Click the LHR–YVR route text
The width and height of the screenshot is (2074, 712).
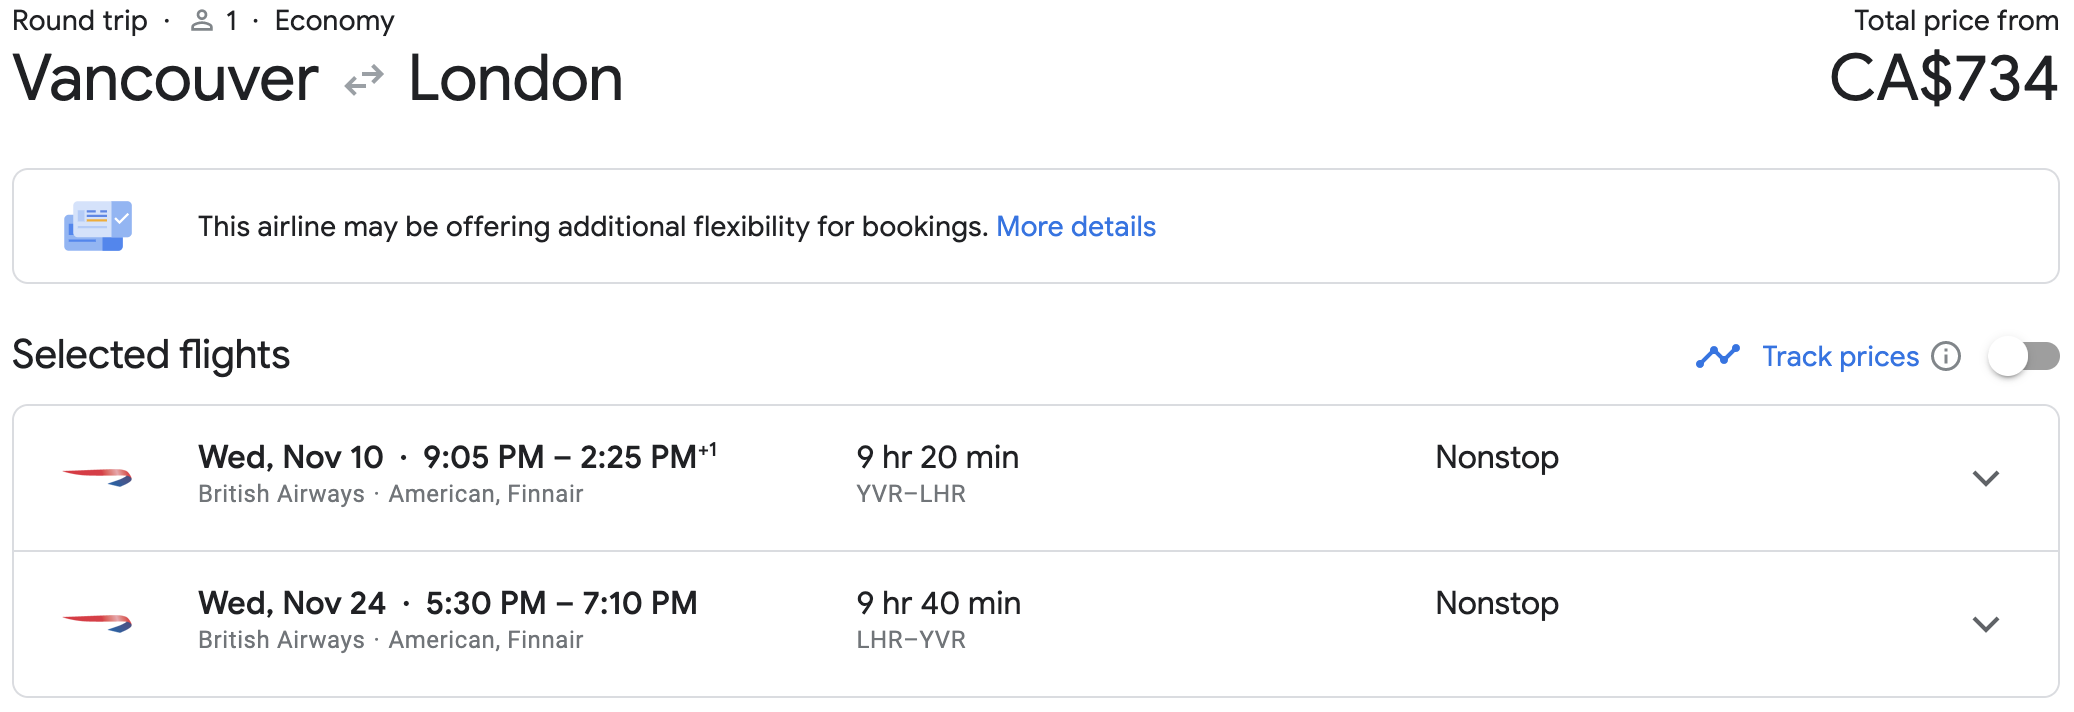click(x=910, y=640)
